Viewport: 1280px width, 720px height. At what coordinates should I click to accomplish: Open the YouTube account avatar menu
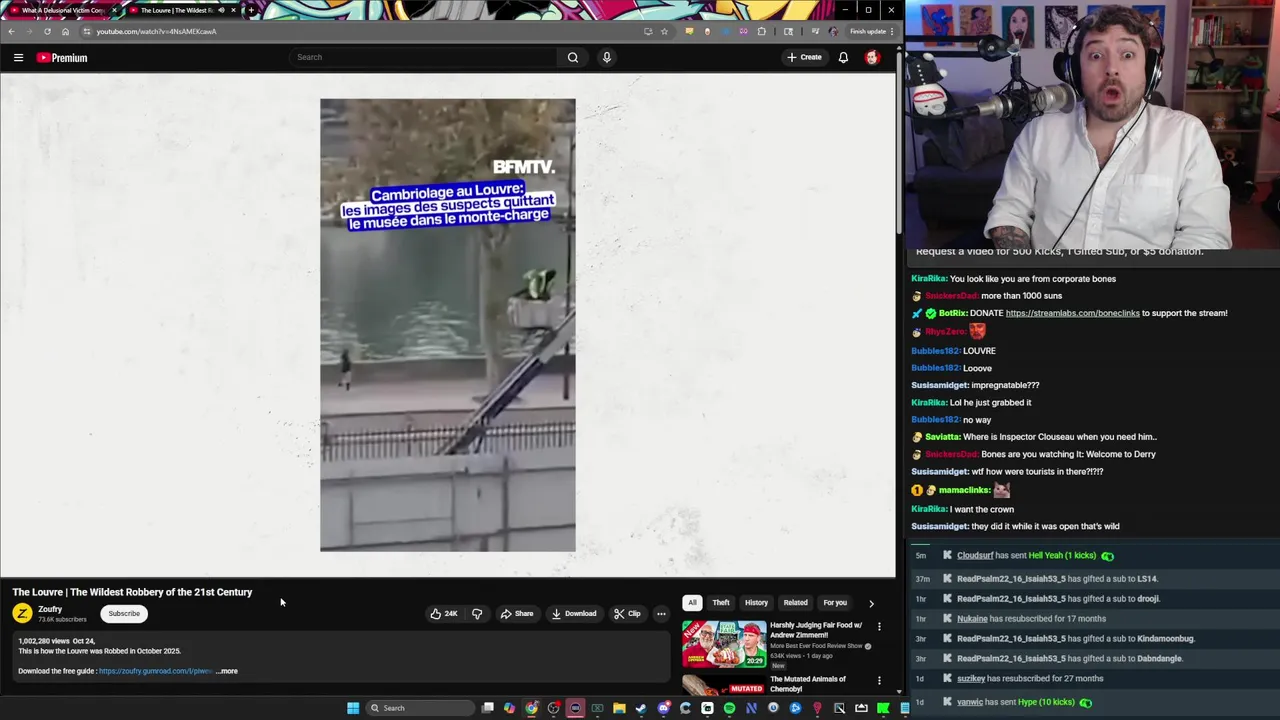872,57
